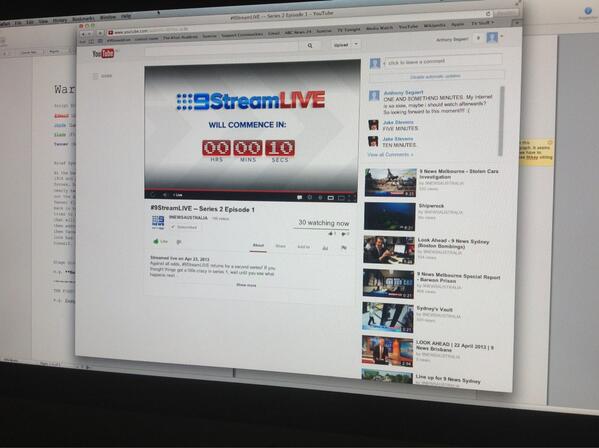
Task: Open player settings gear icon
Action: 320,198
